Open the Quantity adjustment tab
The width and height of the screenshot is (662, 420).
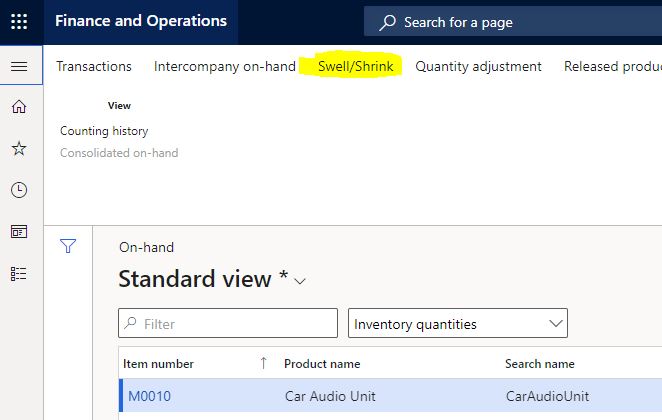tap(478, 66)
